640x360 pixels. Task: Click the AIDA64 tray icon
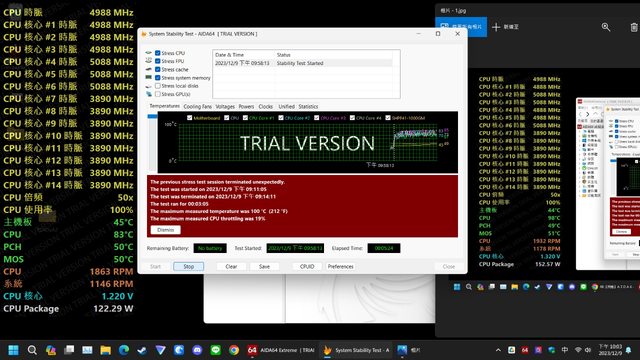tap(525, 350)
